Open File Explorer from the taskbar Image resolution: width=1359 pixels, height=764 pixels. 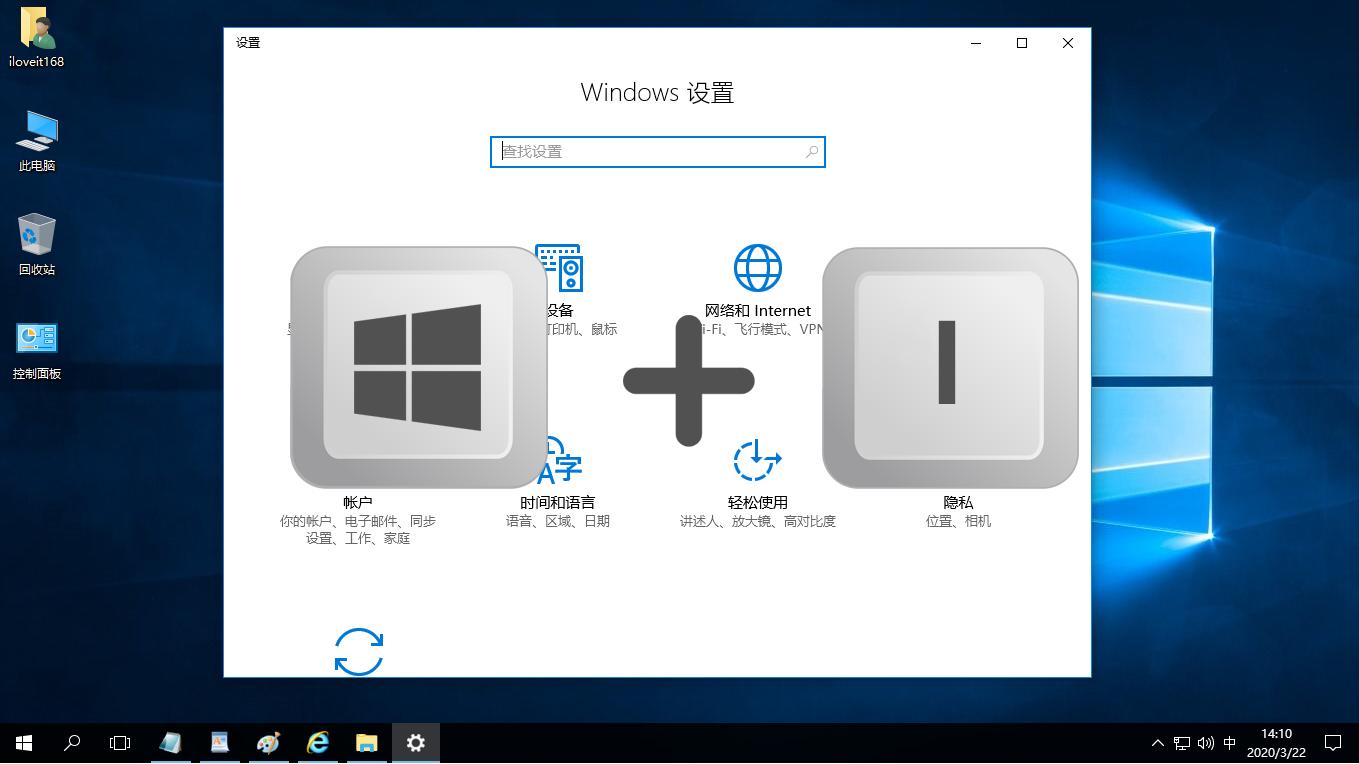click(x=366, y=743)
